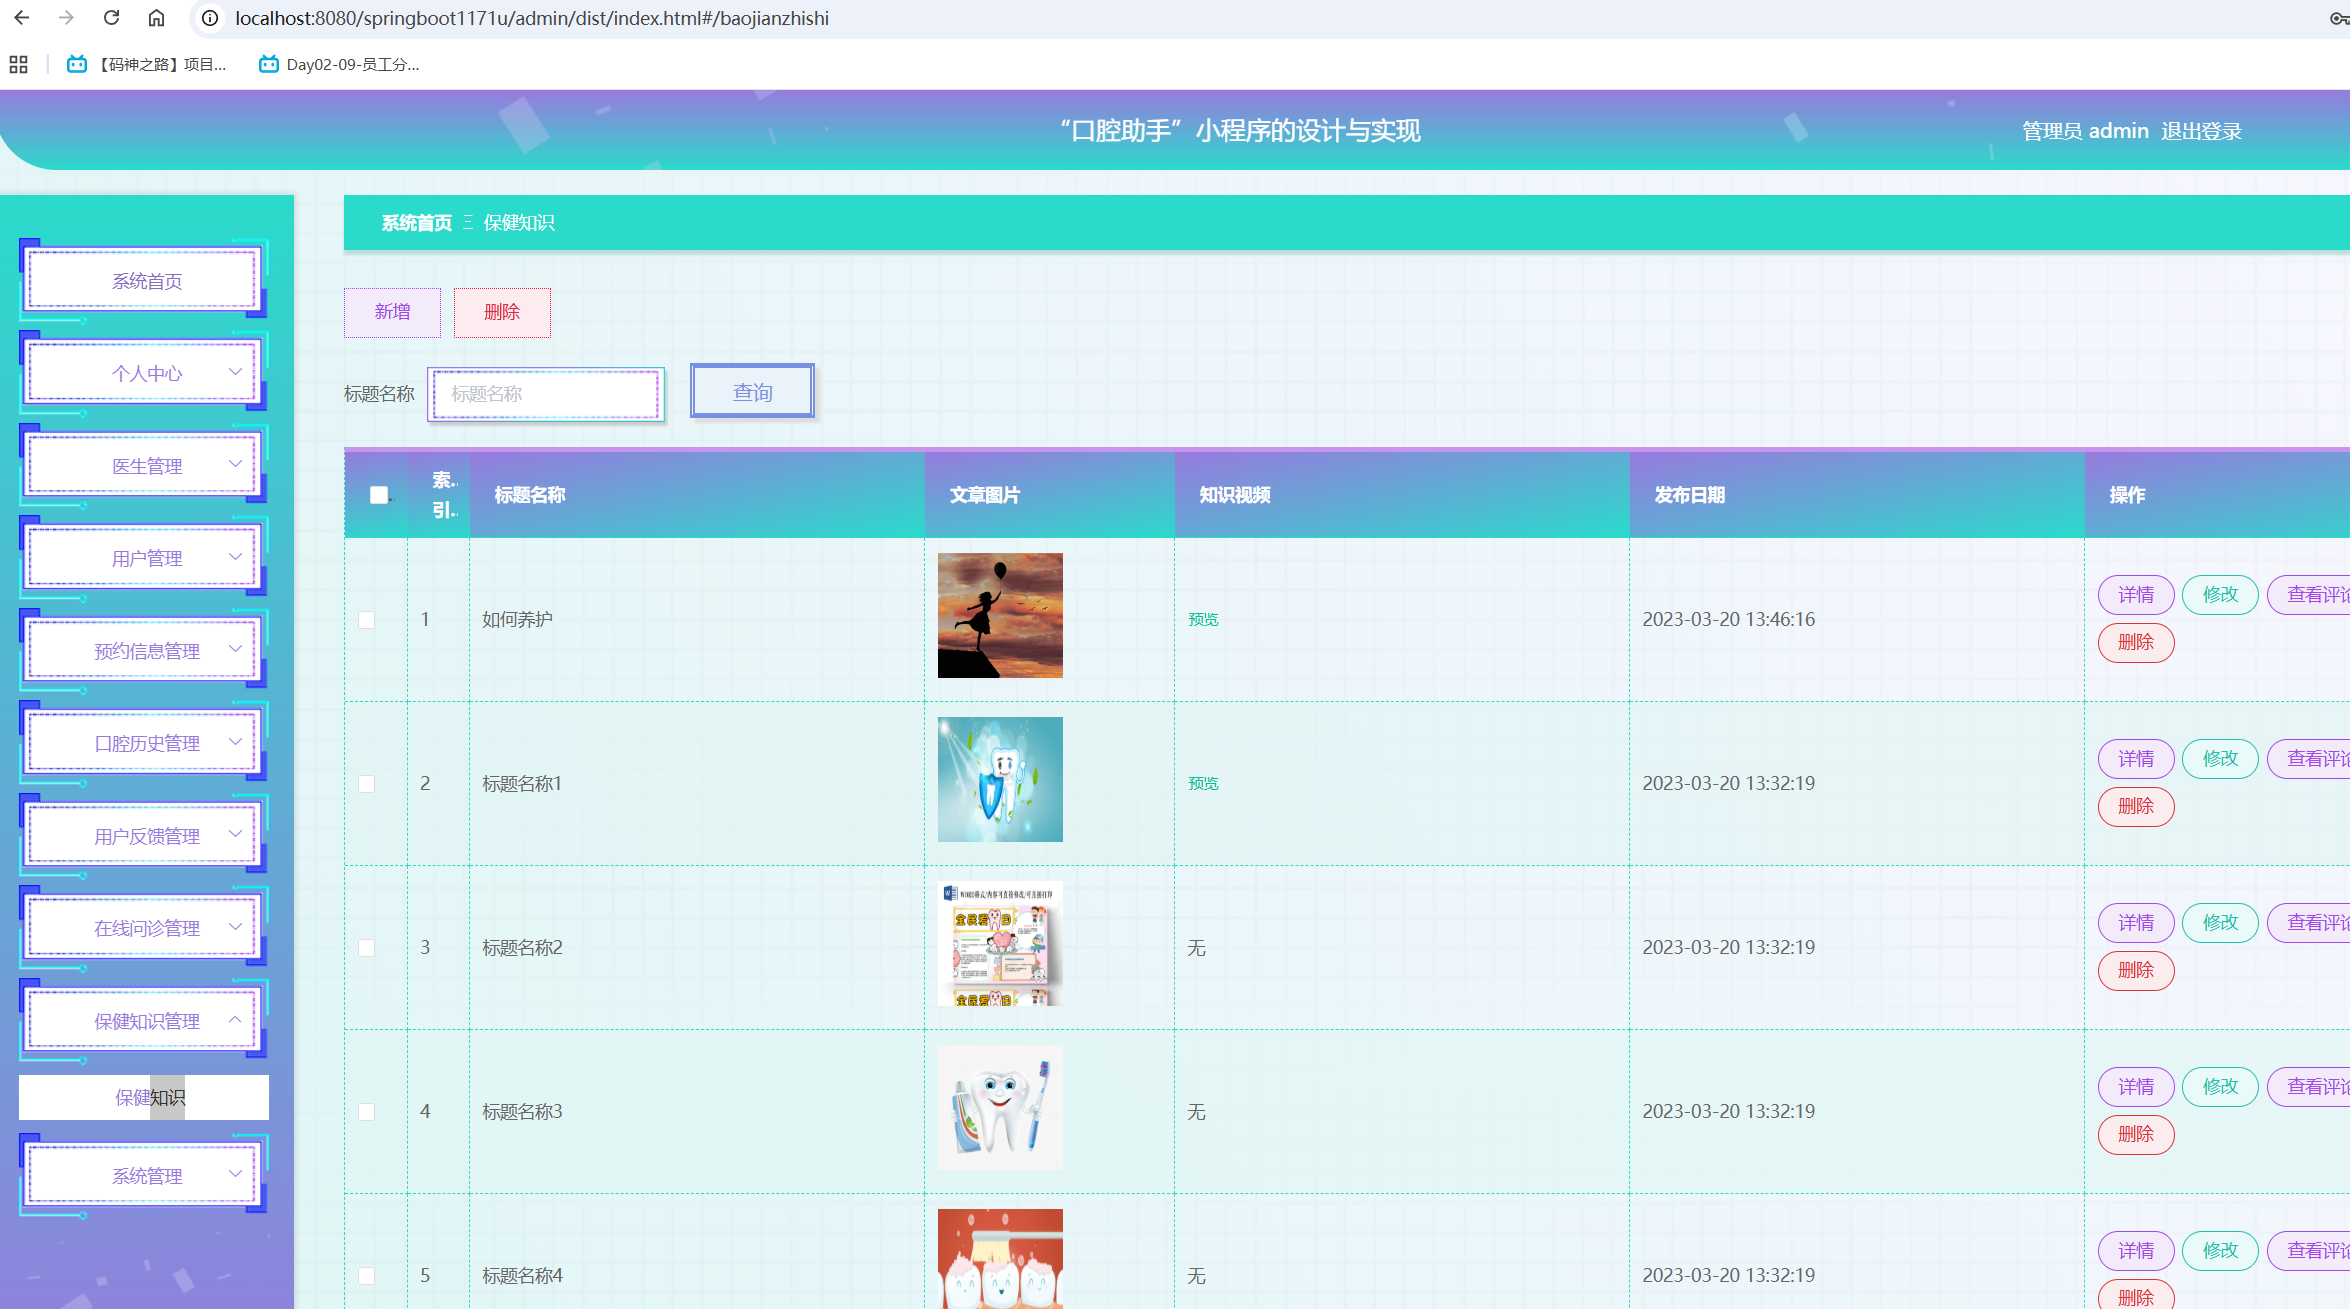Click the 标题名称 search input field
The image size is (2350, 1309).
tap(546, 394)
